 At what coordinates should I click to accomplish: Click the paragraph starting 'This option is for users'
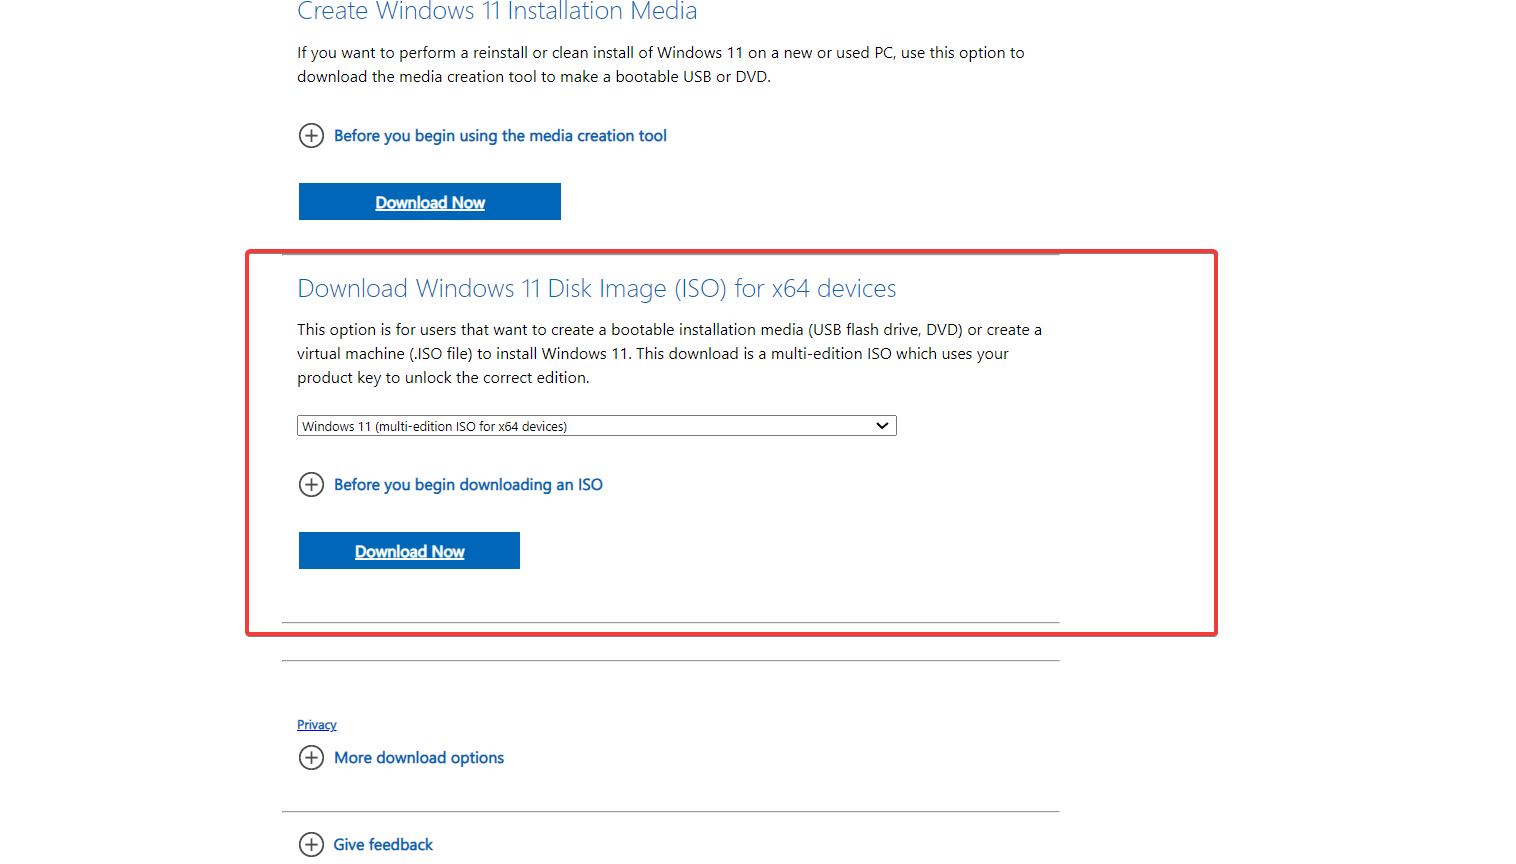(x=670, y=354)
